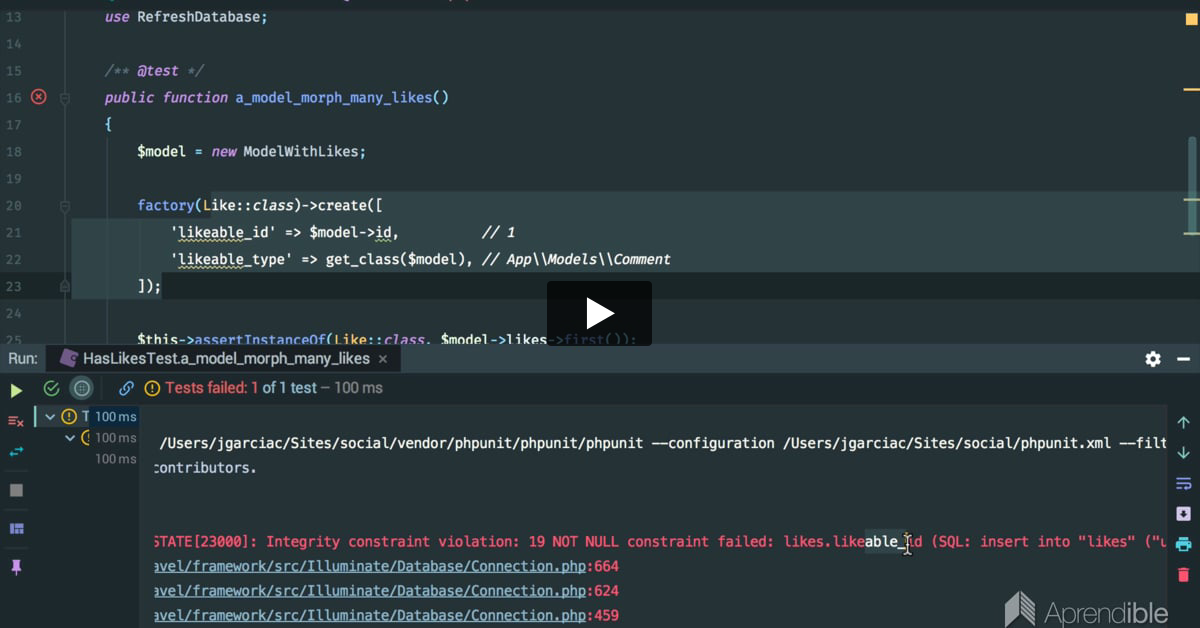
Task: Close the HasLikesTest run tab
Action: pos(383,358)
